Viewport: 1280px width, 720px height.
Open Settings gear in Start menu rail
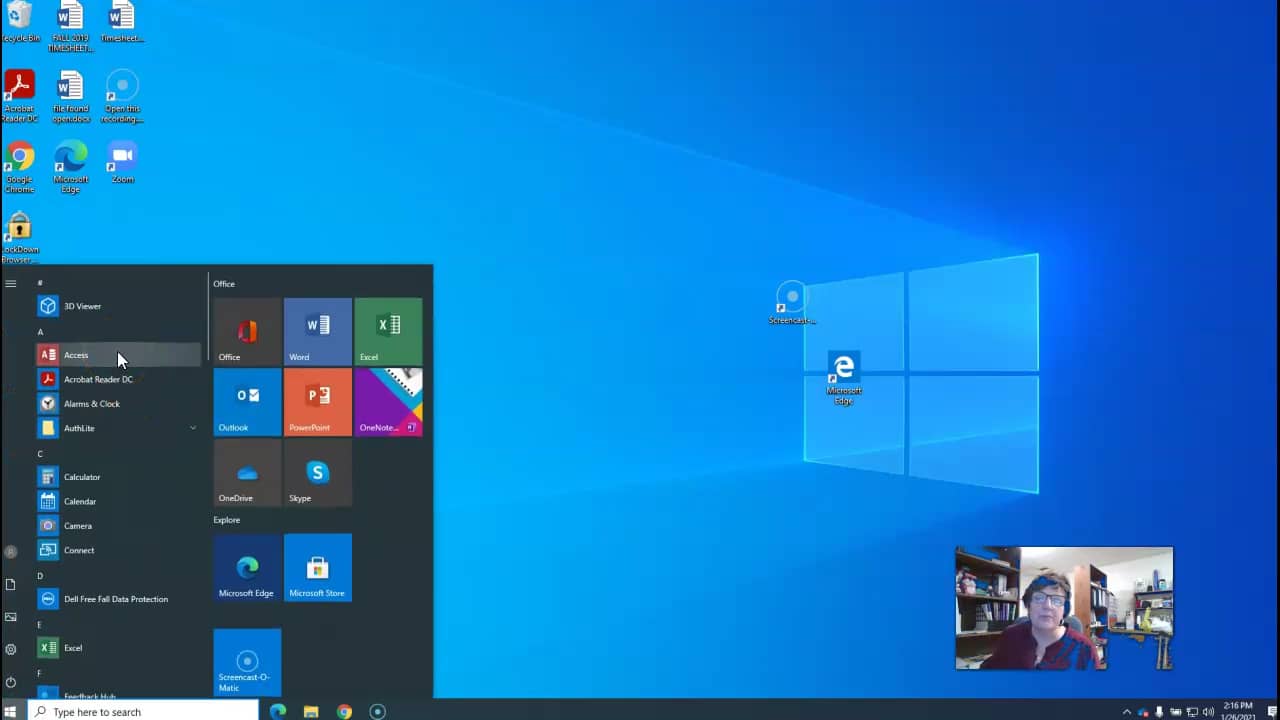(x=10, y=649)
